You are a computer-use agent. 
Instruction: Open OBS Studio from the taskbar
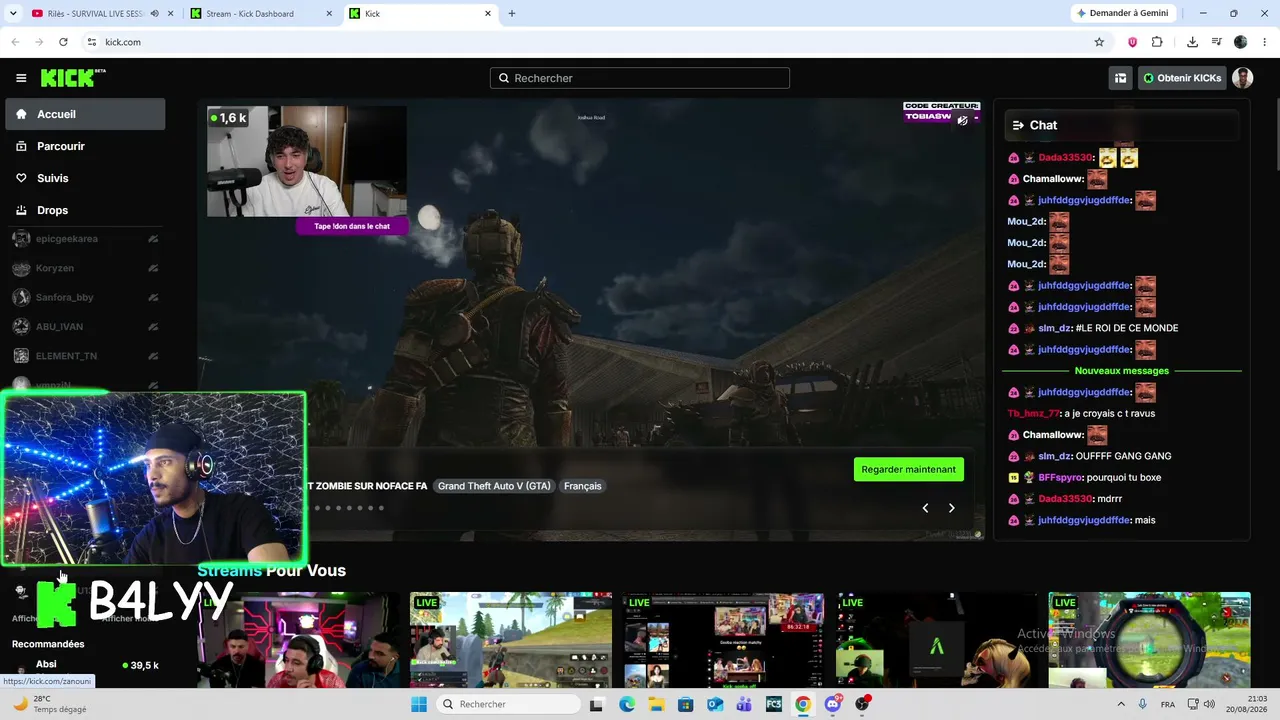click(862, 704)
